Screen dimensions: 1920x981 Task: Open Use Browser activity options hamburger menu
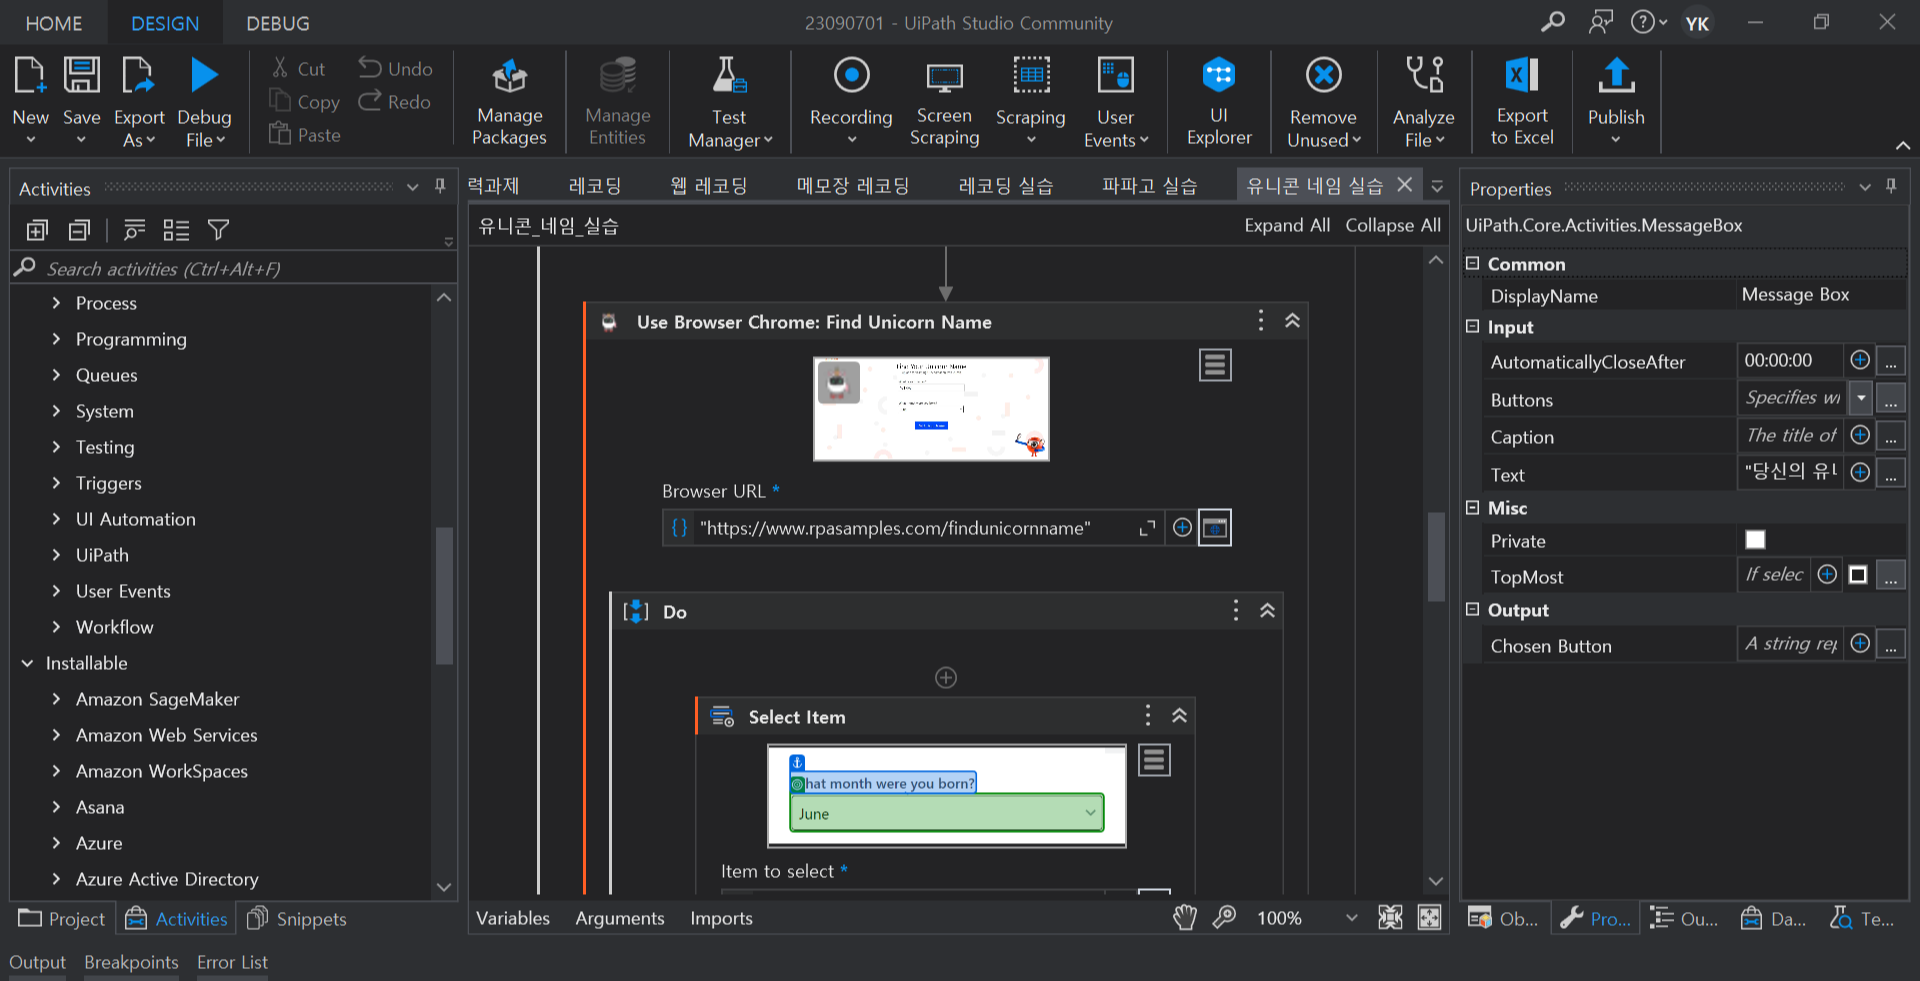point(1215,365)
